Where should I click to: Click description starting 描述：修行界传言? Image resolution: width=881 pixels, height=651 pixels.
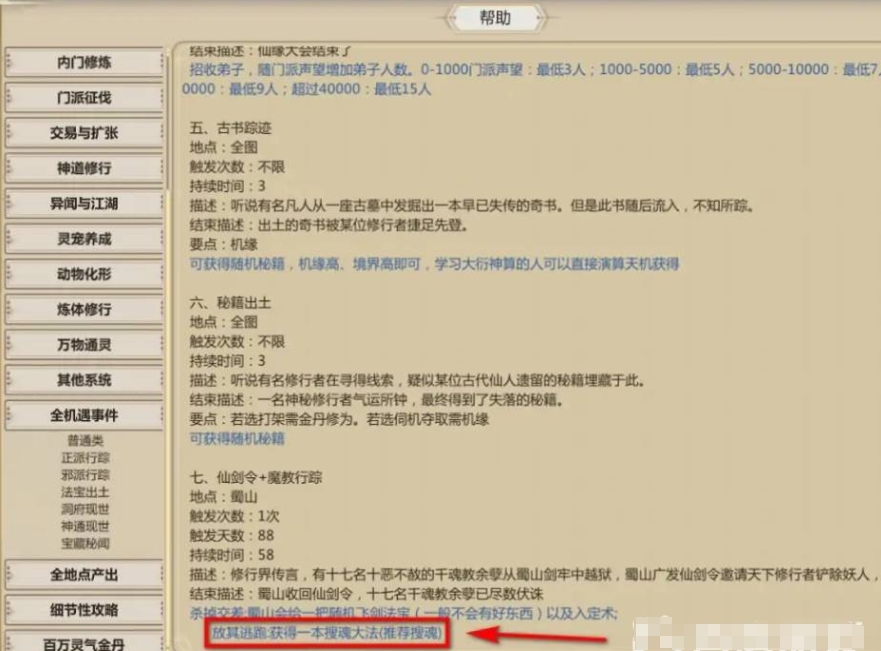click(535, 574)
